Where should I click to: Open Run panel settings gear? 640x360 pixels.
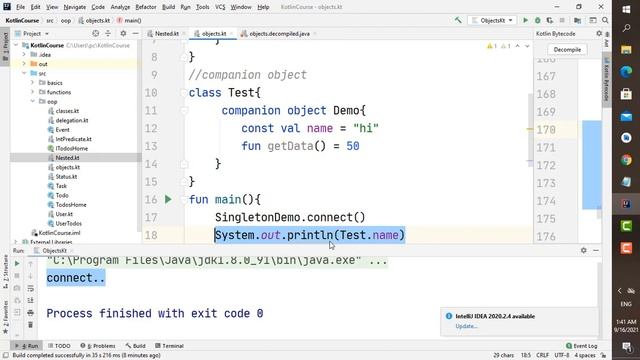(584, 250)
